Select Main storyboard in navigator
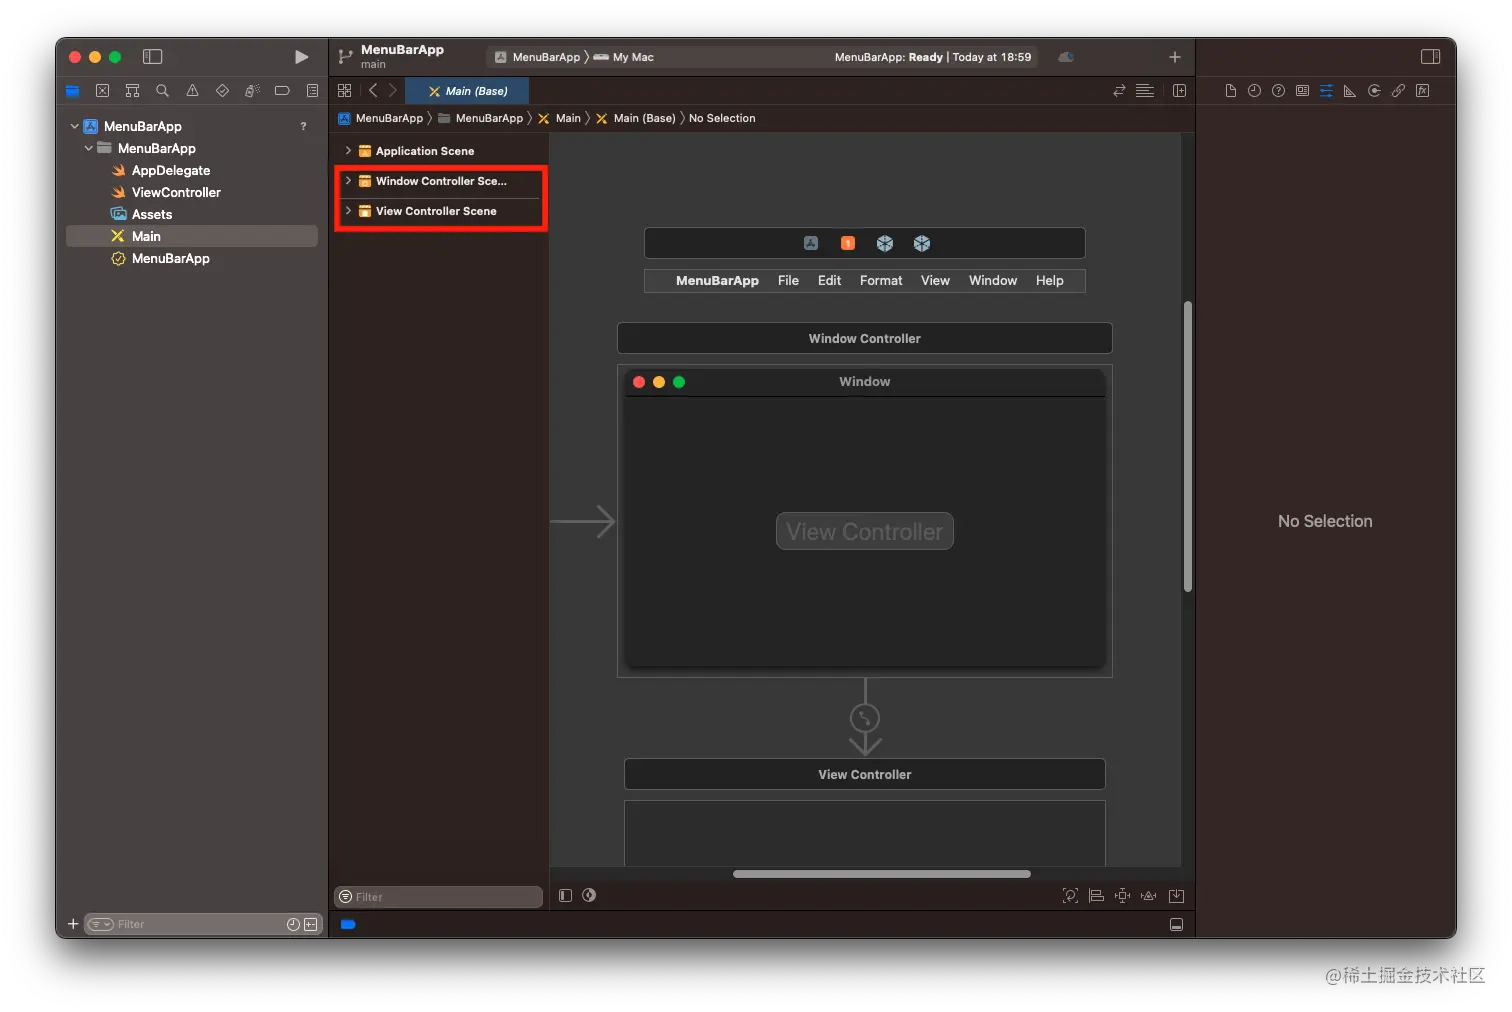The width and height of the screenshot is (1512, 1012). coord(192,236)
